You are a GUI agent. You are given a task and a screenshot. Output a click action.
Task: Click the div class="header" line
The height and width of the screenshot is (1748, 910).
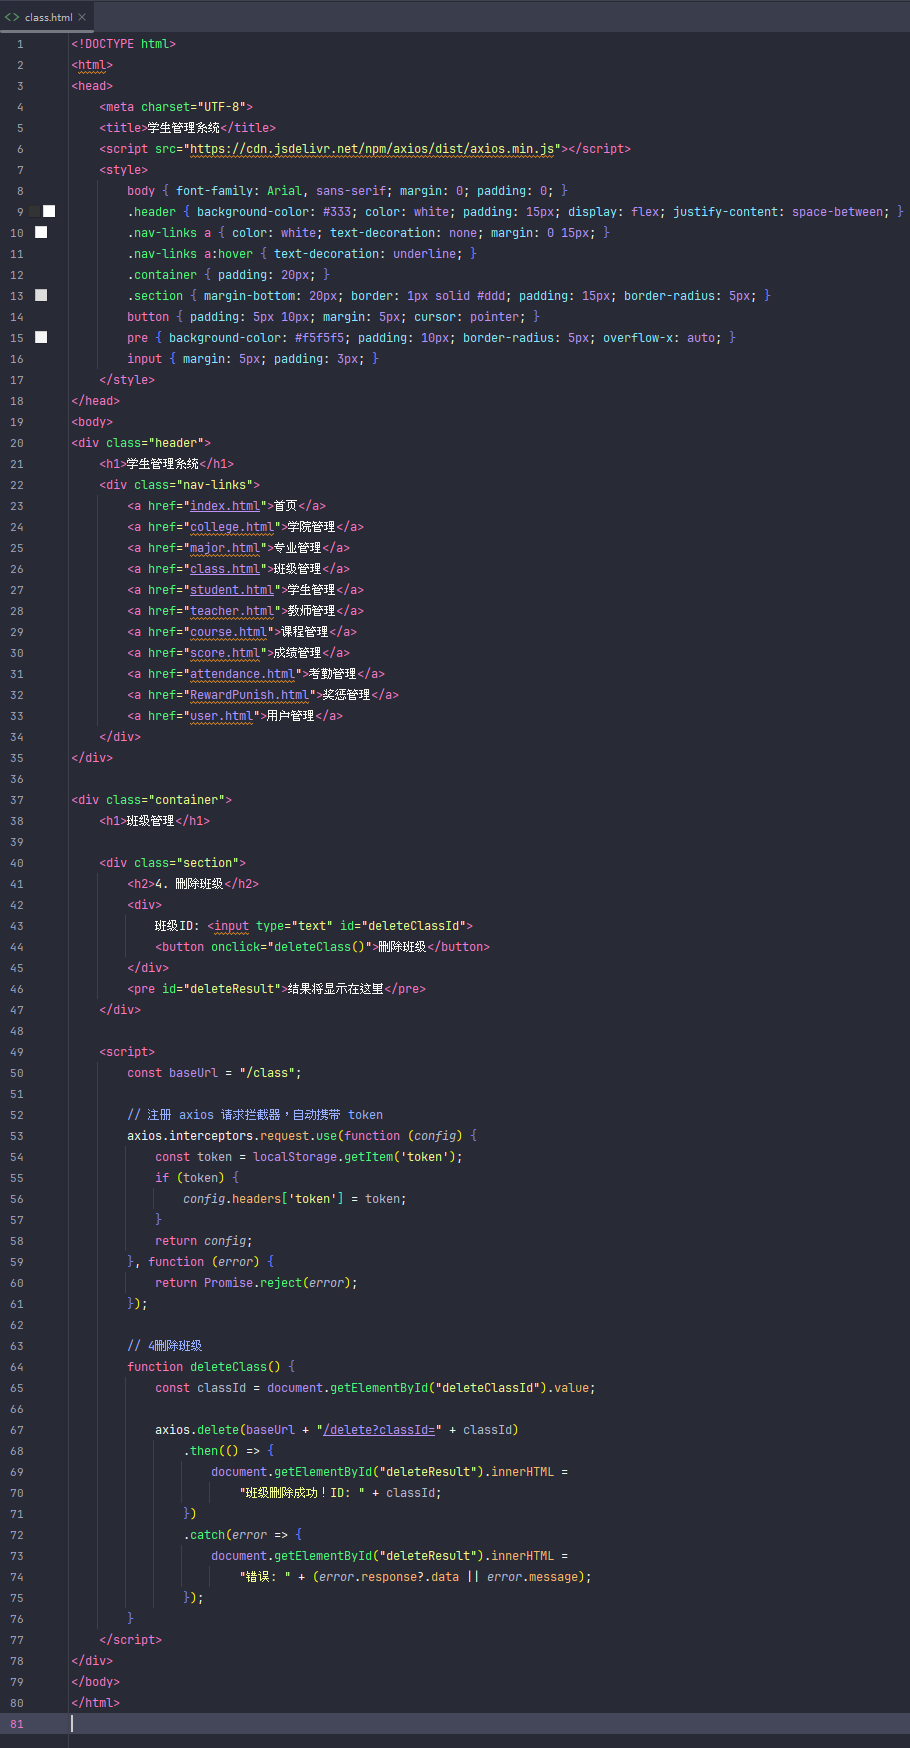[141, 443]
